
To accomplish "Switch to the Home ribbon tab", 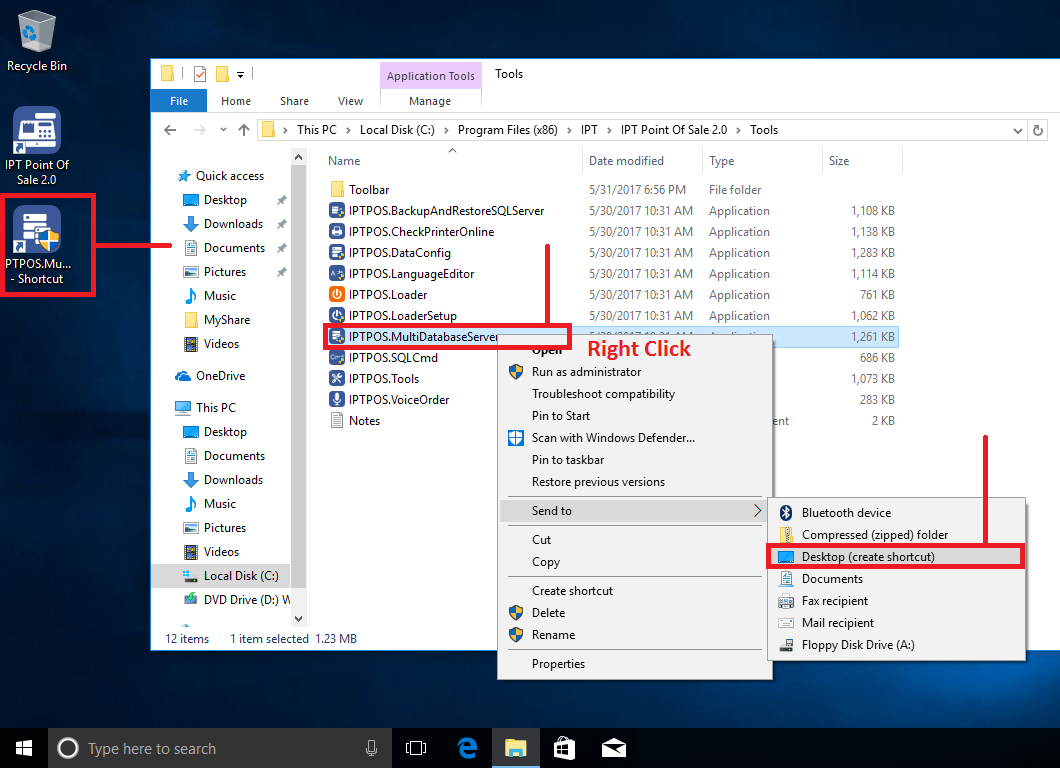I will [x=235, y=101].
